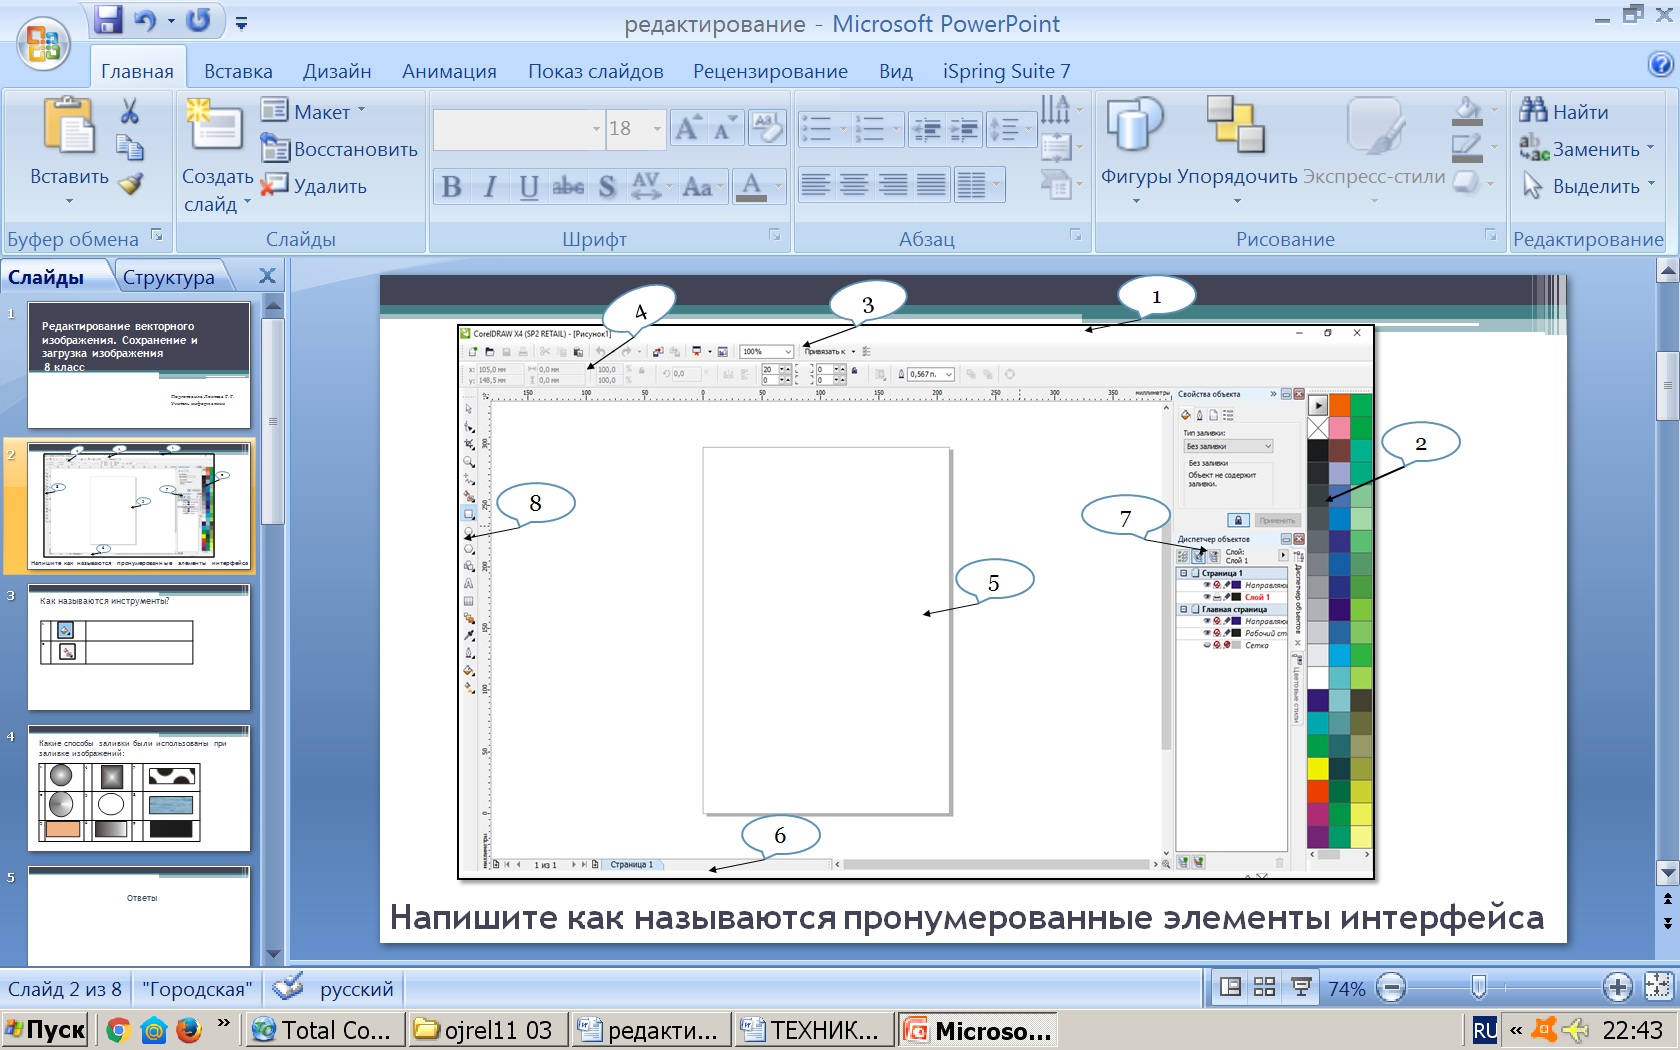Open the font name combo box
The width and height of the screenshot is (1680, 1050).
click(x=519, y=129)
